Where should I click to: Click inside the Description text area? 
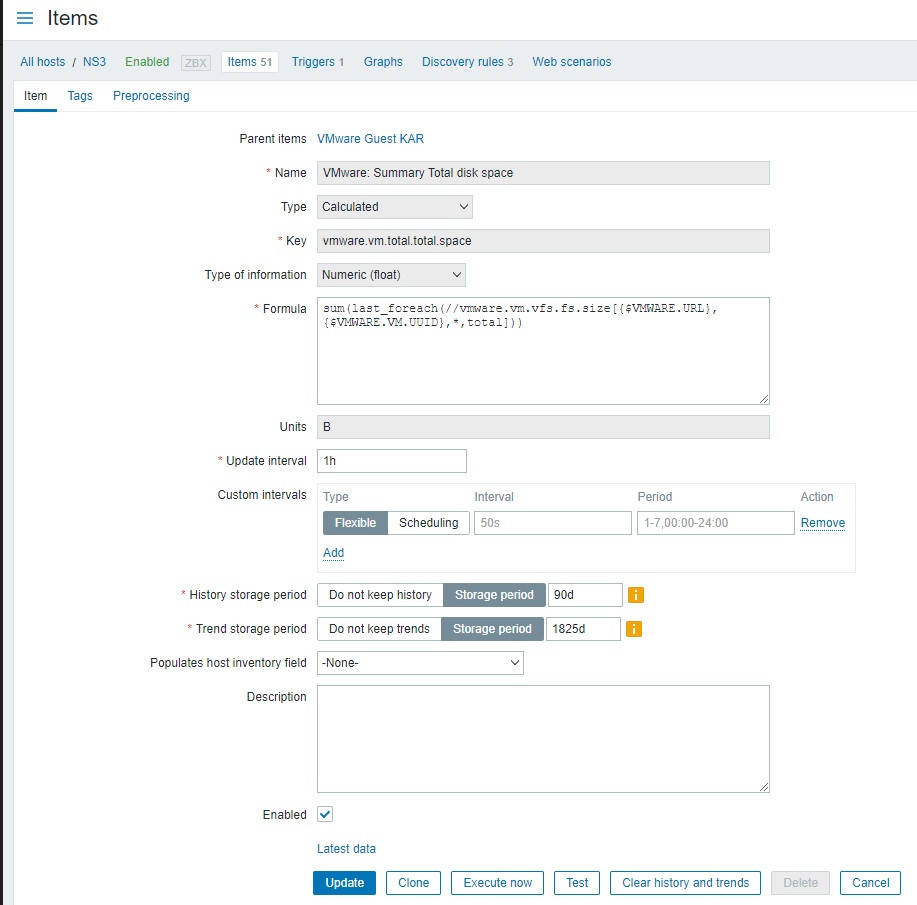pyautogui.click(x=543, y=739)
